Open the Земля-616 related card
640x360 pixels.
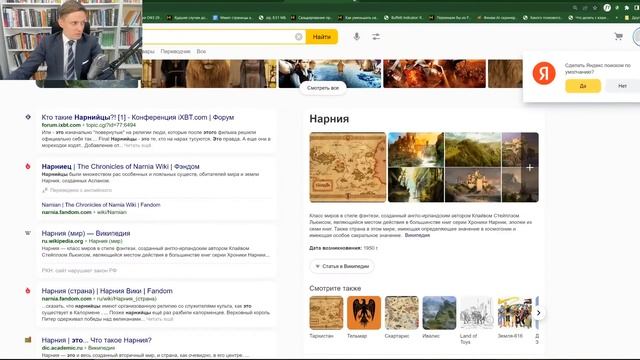point(514,313)
